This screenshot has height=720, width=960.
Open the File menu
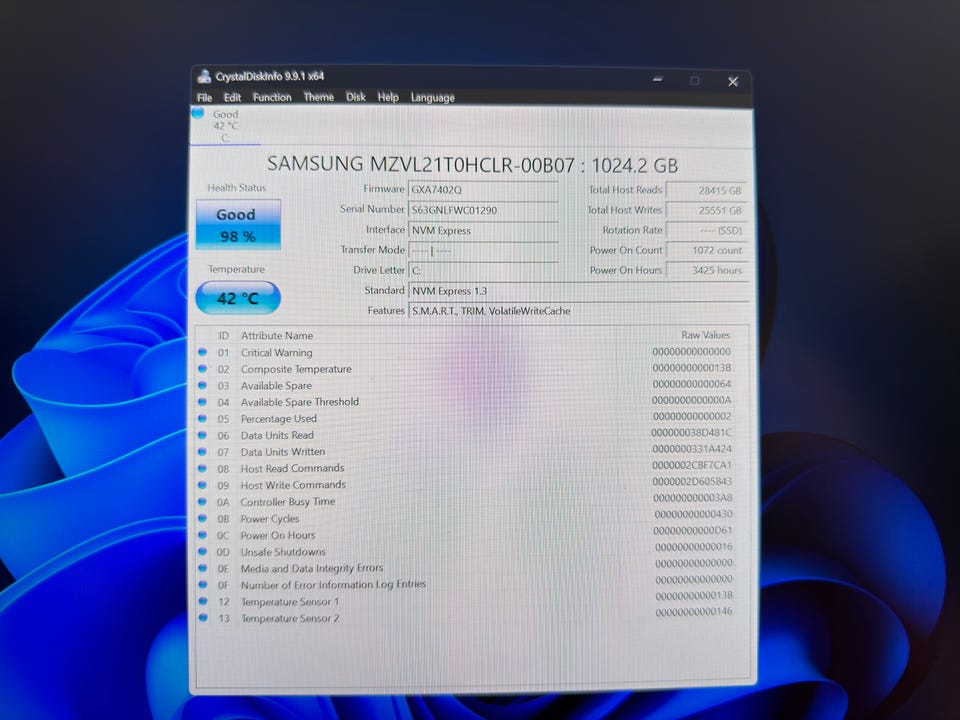pos(204,97)
